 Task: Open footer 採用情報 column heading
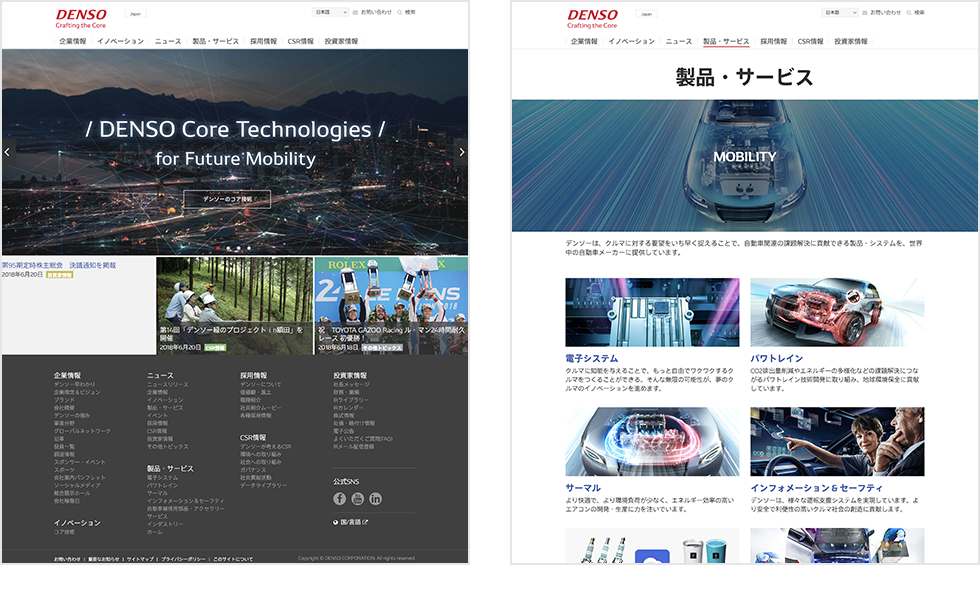[253, 376]
